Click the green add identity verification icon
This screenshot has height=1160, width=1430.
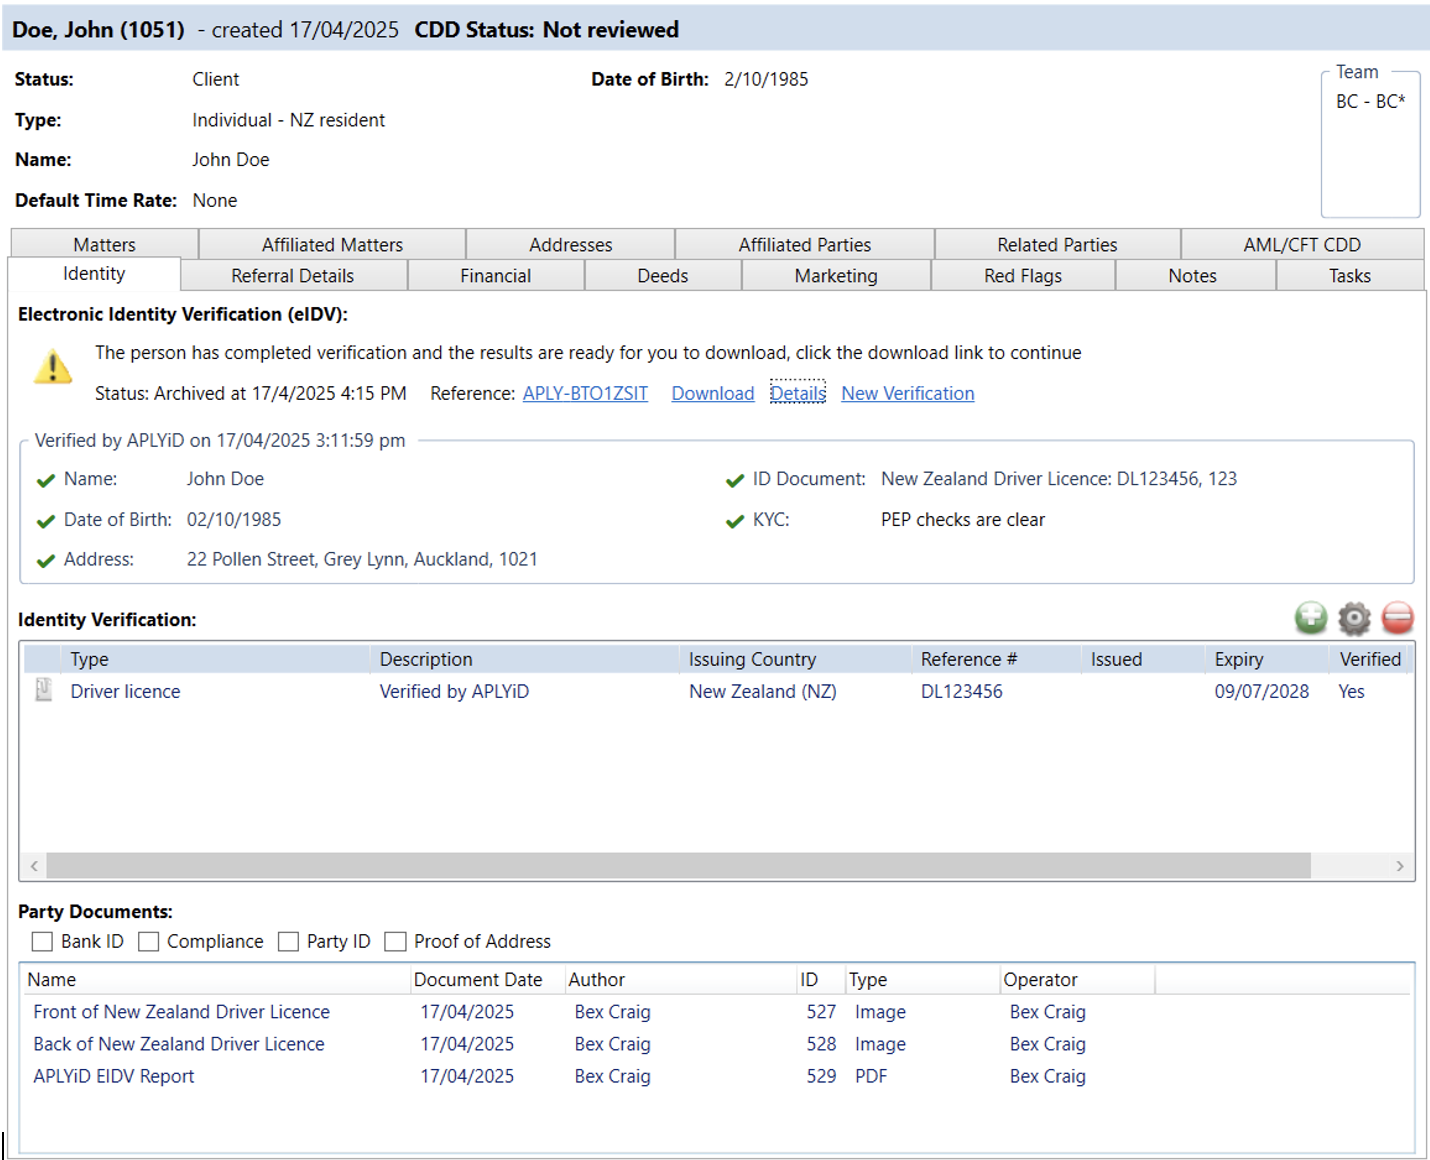(1310, 618)
